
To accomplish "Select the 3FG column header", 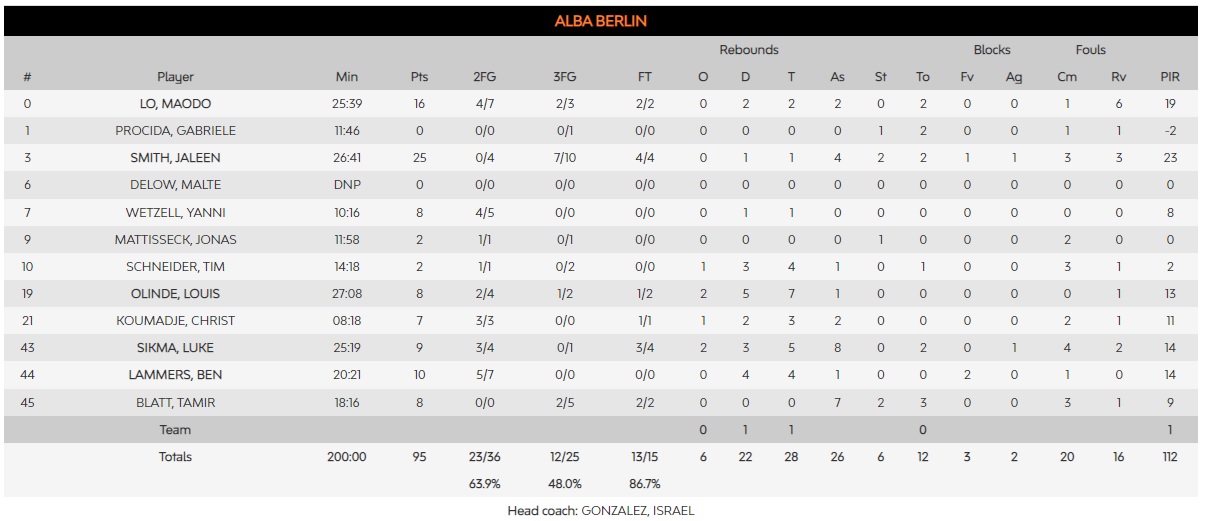I will point(564,77).
